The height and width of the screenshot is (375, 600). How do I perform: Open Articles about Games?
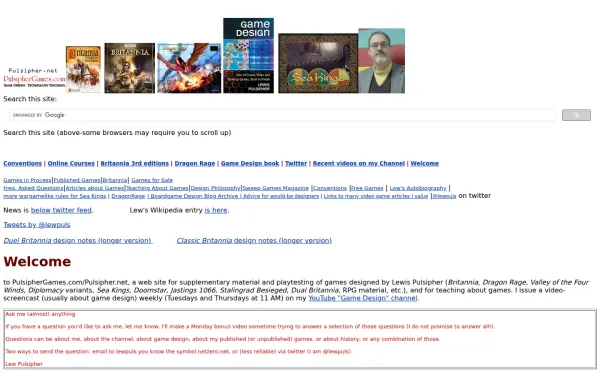tap(95, 188)
